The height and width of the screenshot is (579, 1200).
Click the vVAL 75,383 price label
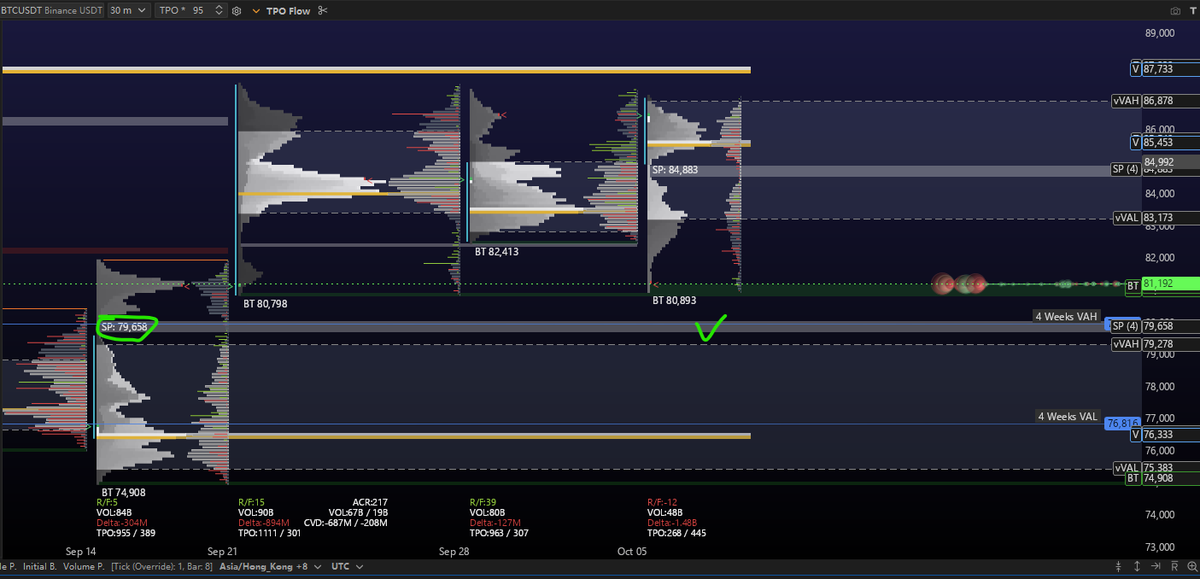pos(1155,468)
